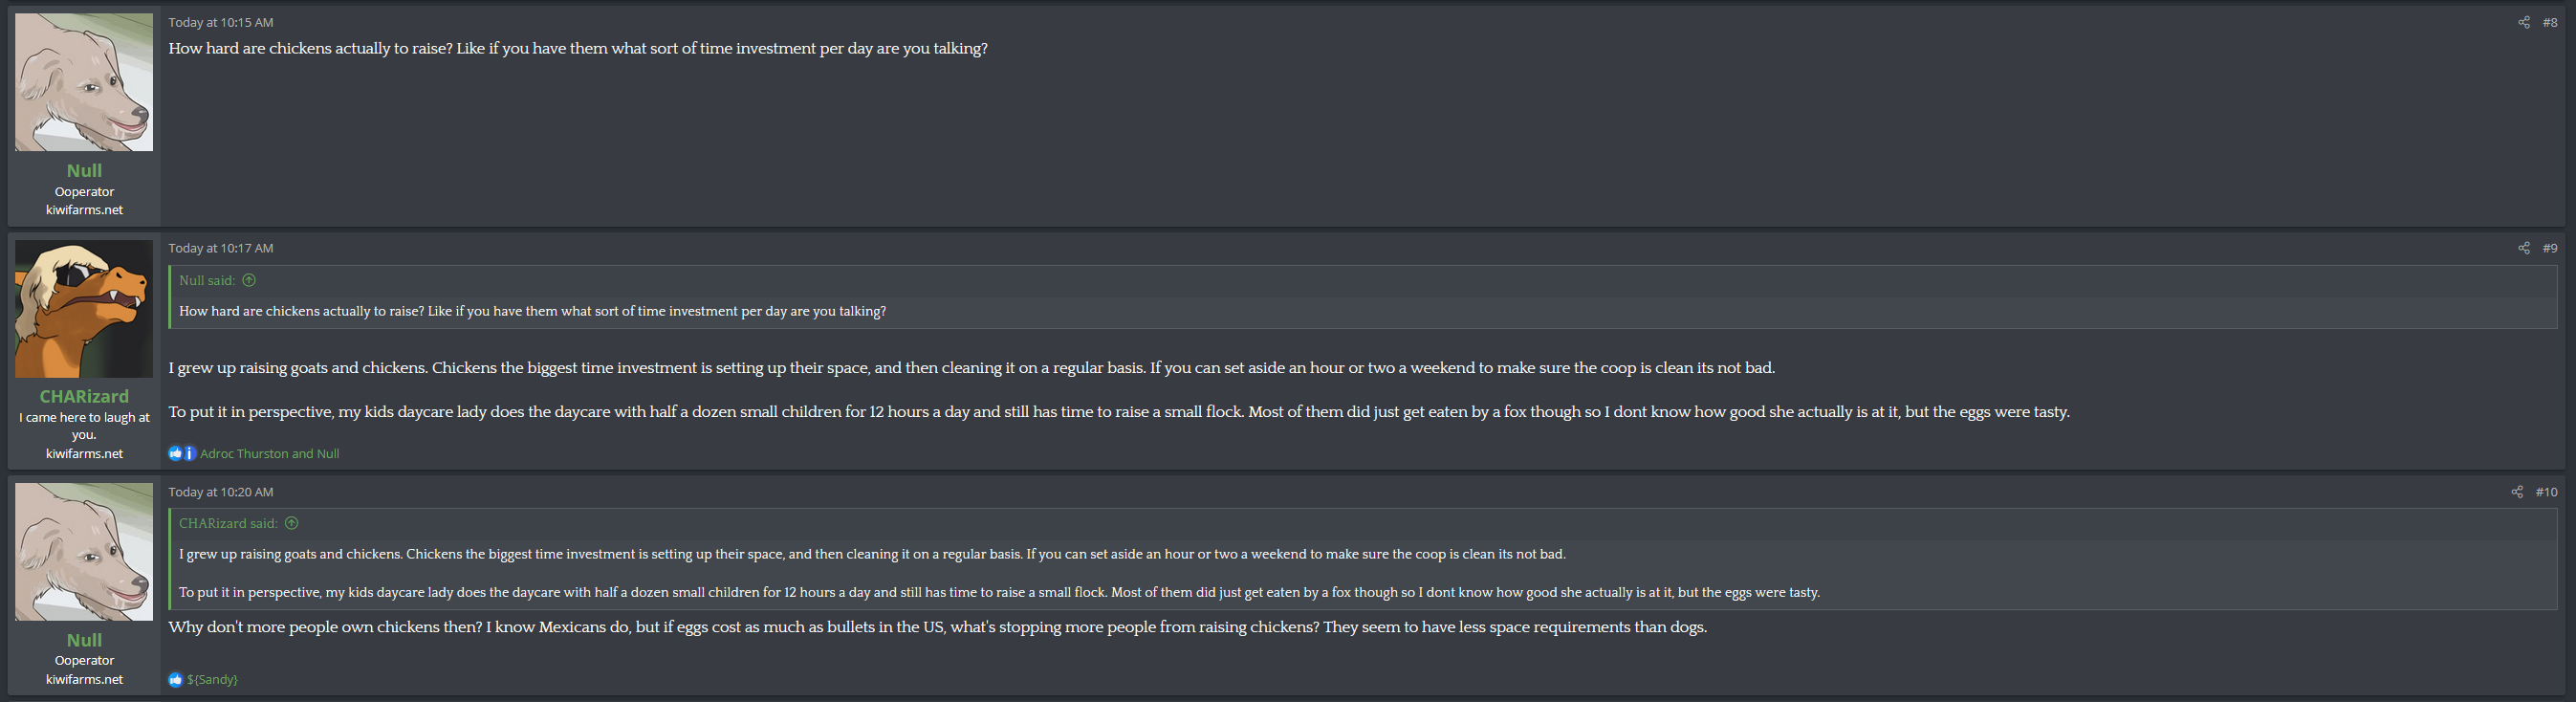The height and width of the screenshot is (702, 2576).
Task: Open CHARizard's profile from username
Action: (84, 396)
